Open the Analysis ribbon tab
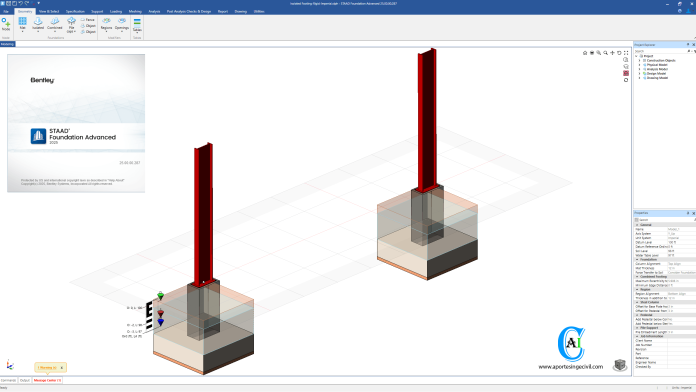 pyautogui.click(x=154, y=12)
